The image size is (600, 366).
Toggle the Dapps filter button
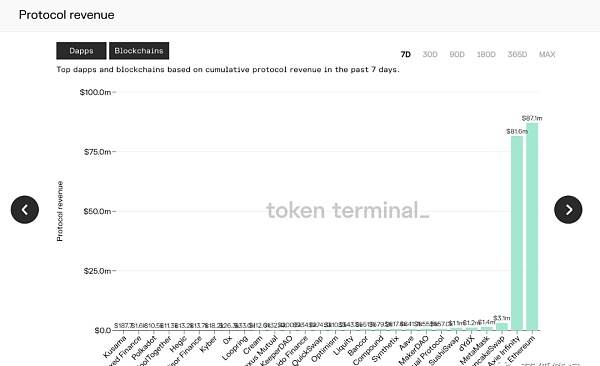coord(81,51)
